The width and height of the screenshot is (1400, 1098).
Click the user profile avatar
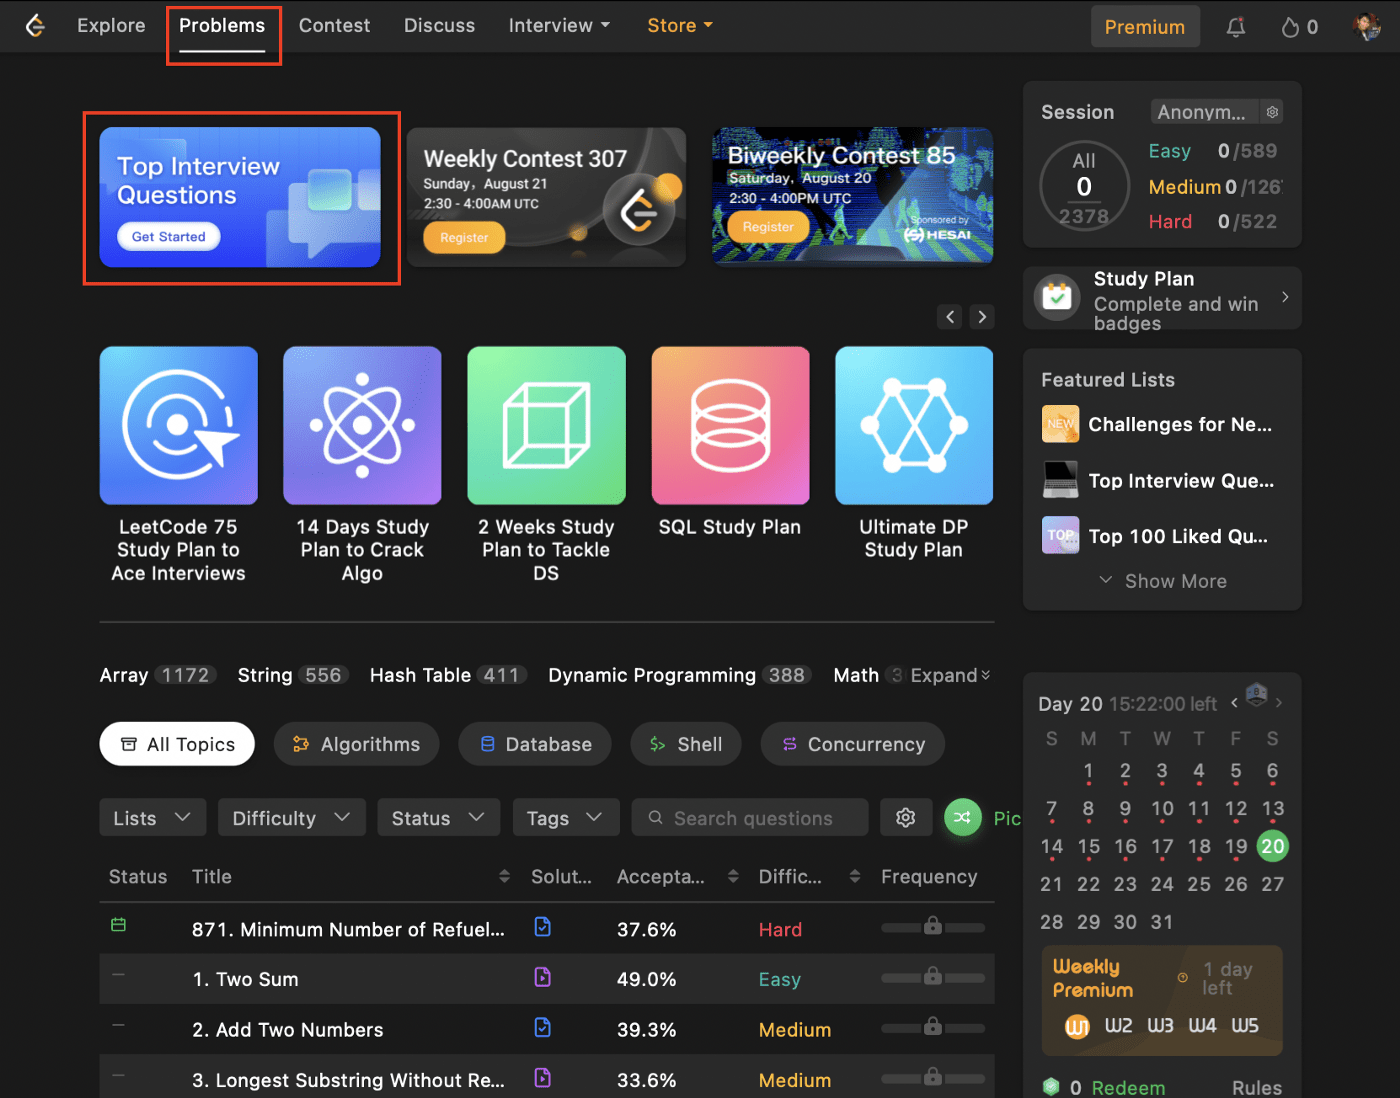pos(1366,26)
